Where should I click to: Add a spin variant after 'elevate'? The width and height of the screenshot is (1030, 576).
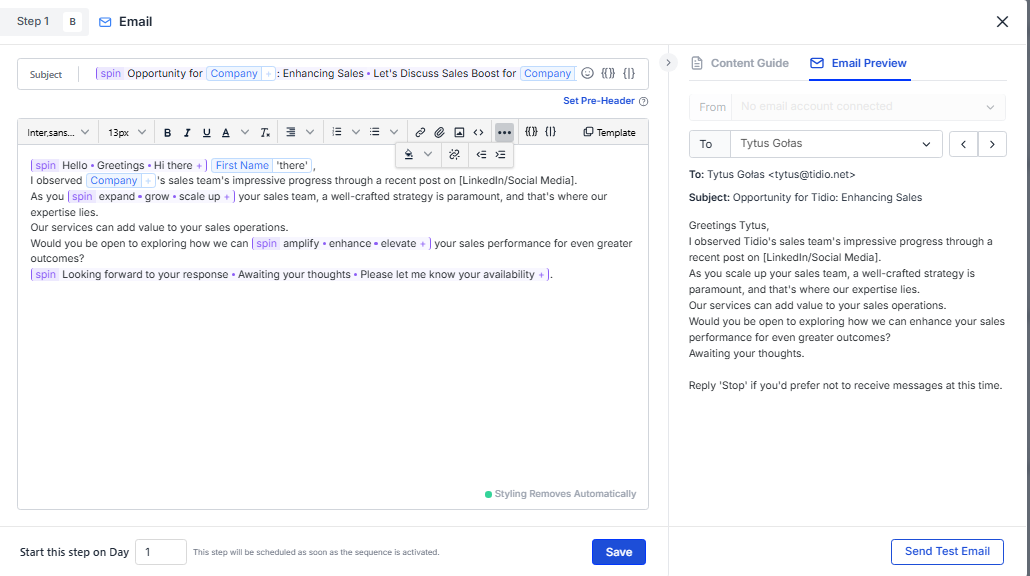[423, 244]
